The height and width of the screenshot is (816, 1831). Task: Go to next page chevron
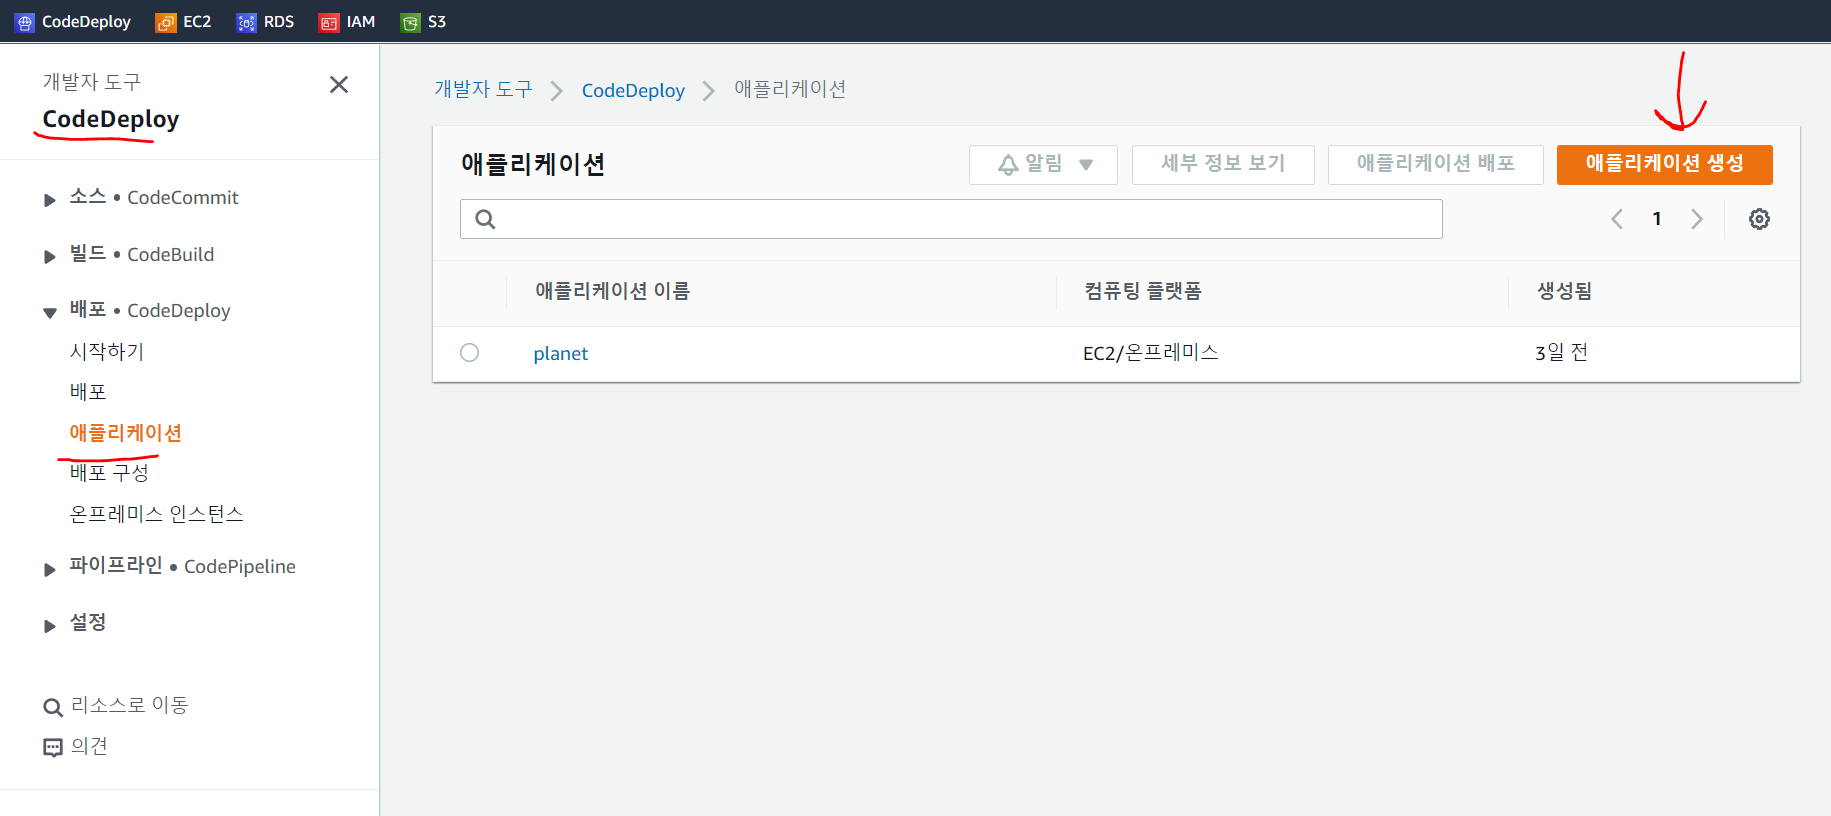pos(1697,219)
